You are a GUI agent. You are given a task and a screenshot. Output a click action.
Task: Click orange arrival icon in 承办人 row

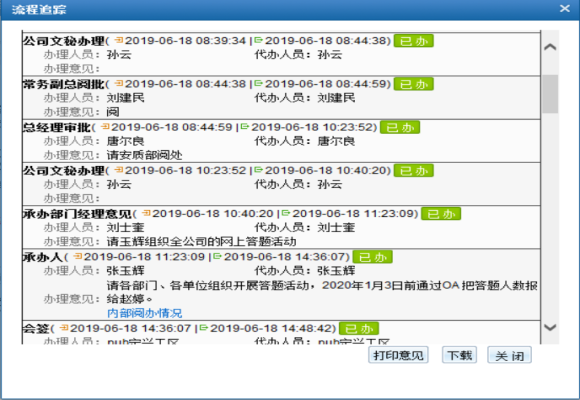(78, 256)
